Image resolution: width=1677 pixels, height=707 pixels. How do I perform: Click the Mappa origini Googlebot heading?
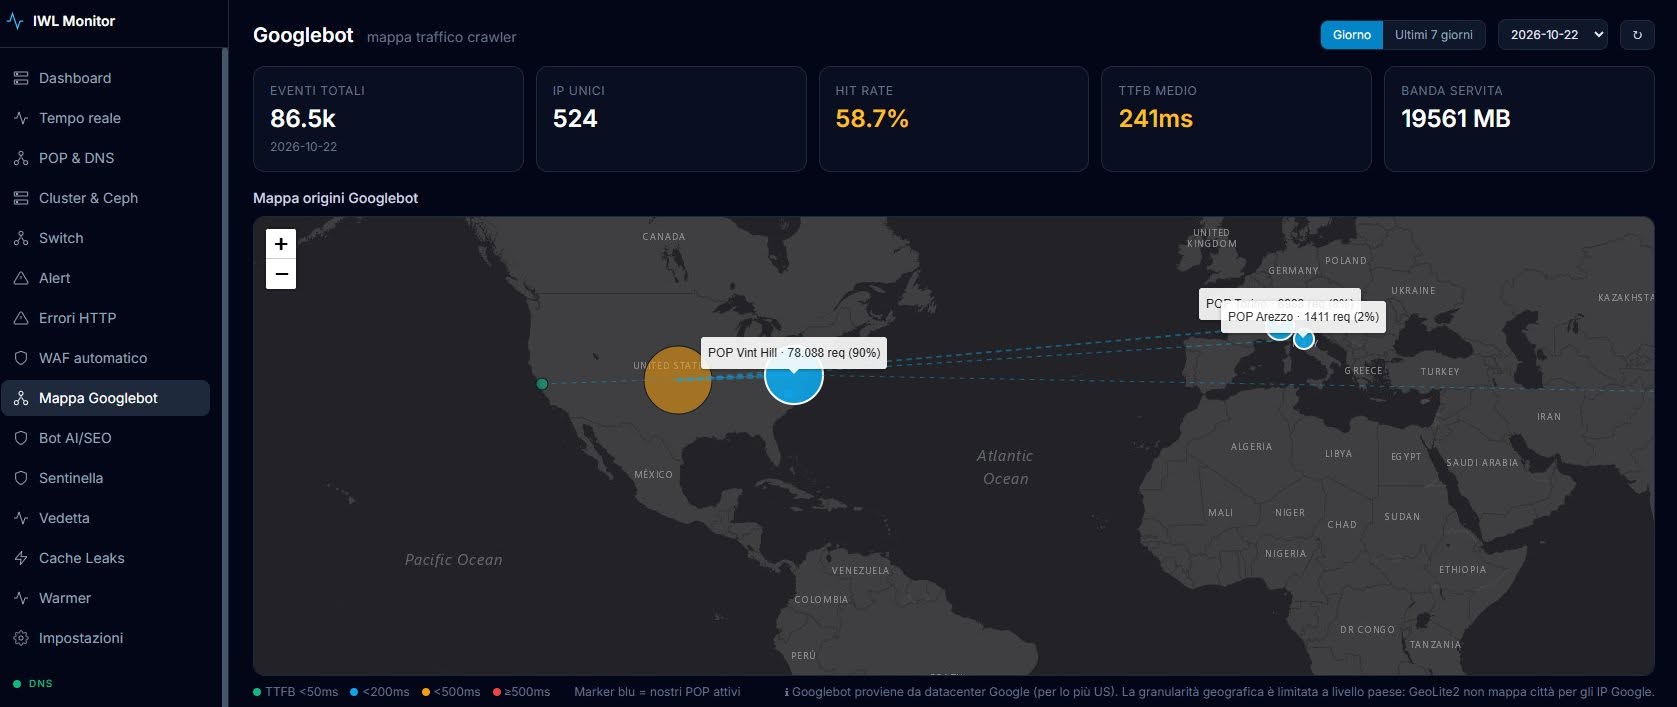point(336,198)
